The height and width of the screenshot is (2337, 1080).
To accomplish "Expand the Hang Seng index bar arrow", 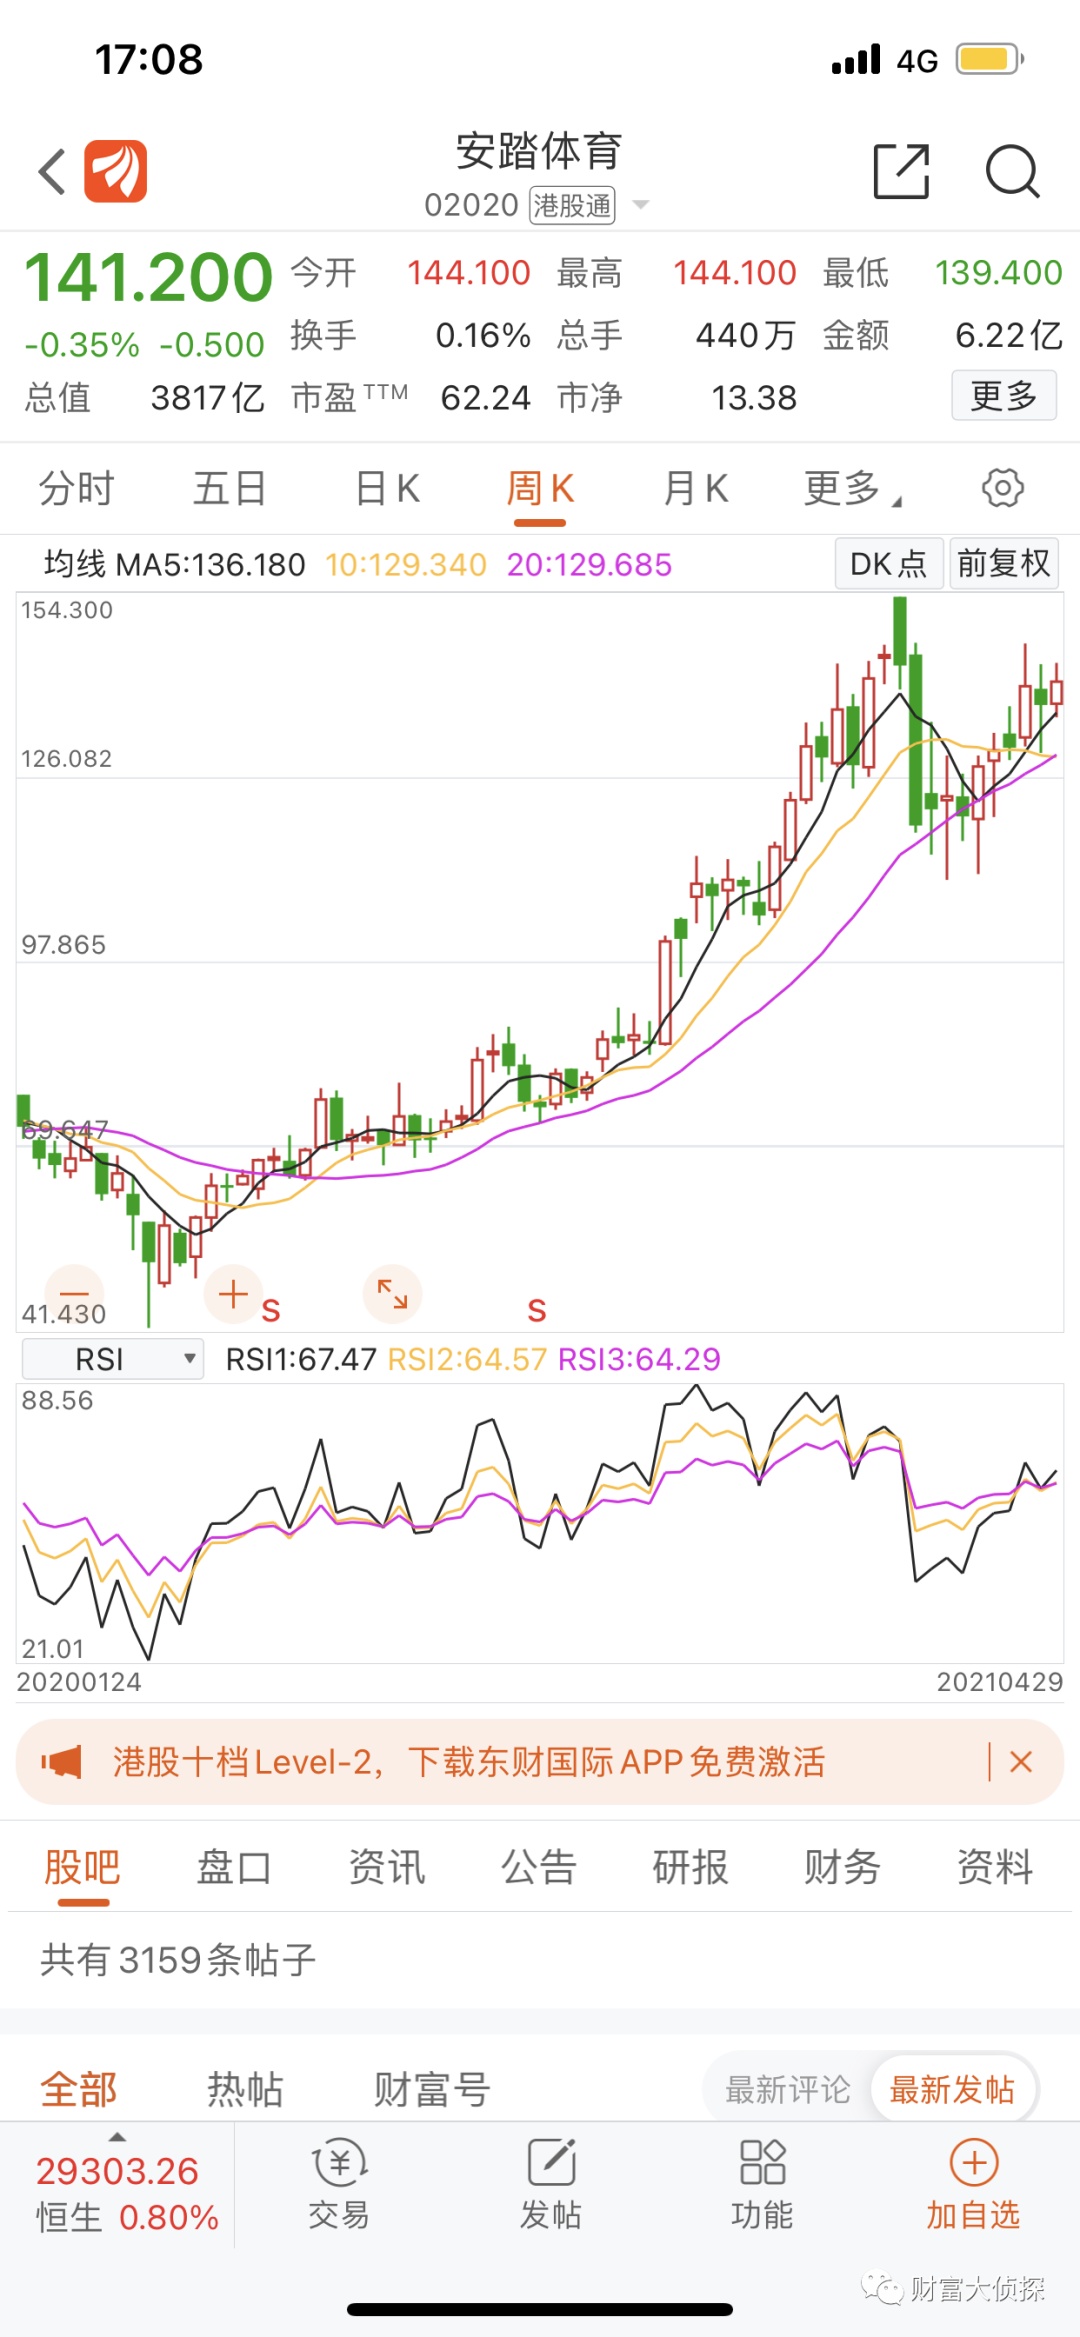I will click(x=117, y=2137).
